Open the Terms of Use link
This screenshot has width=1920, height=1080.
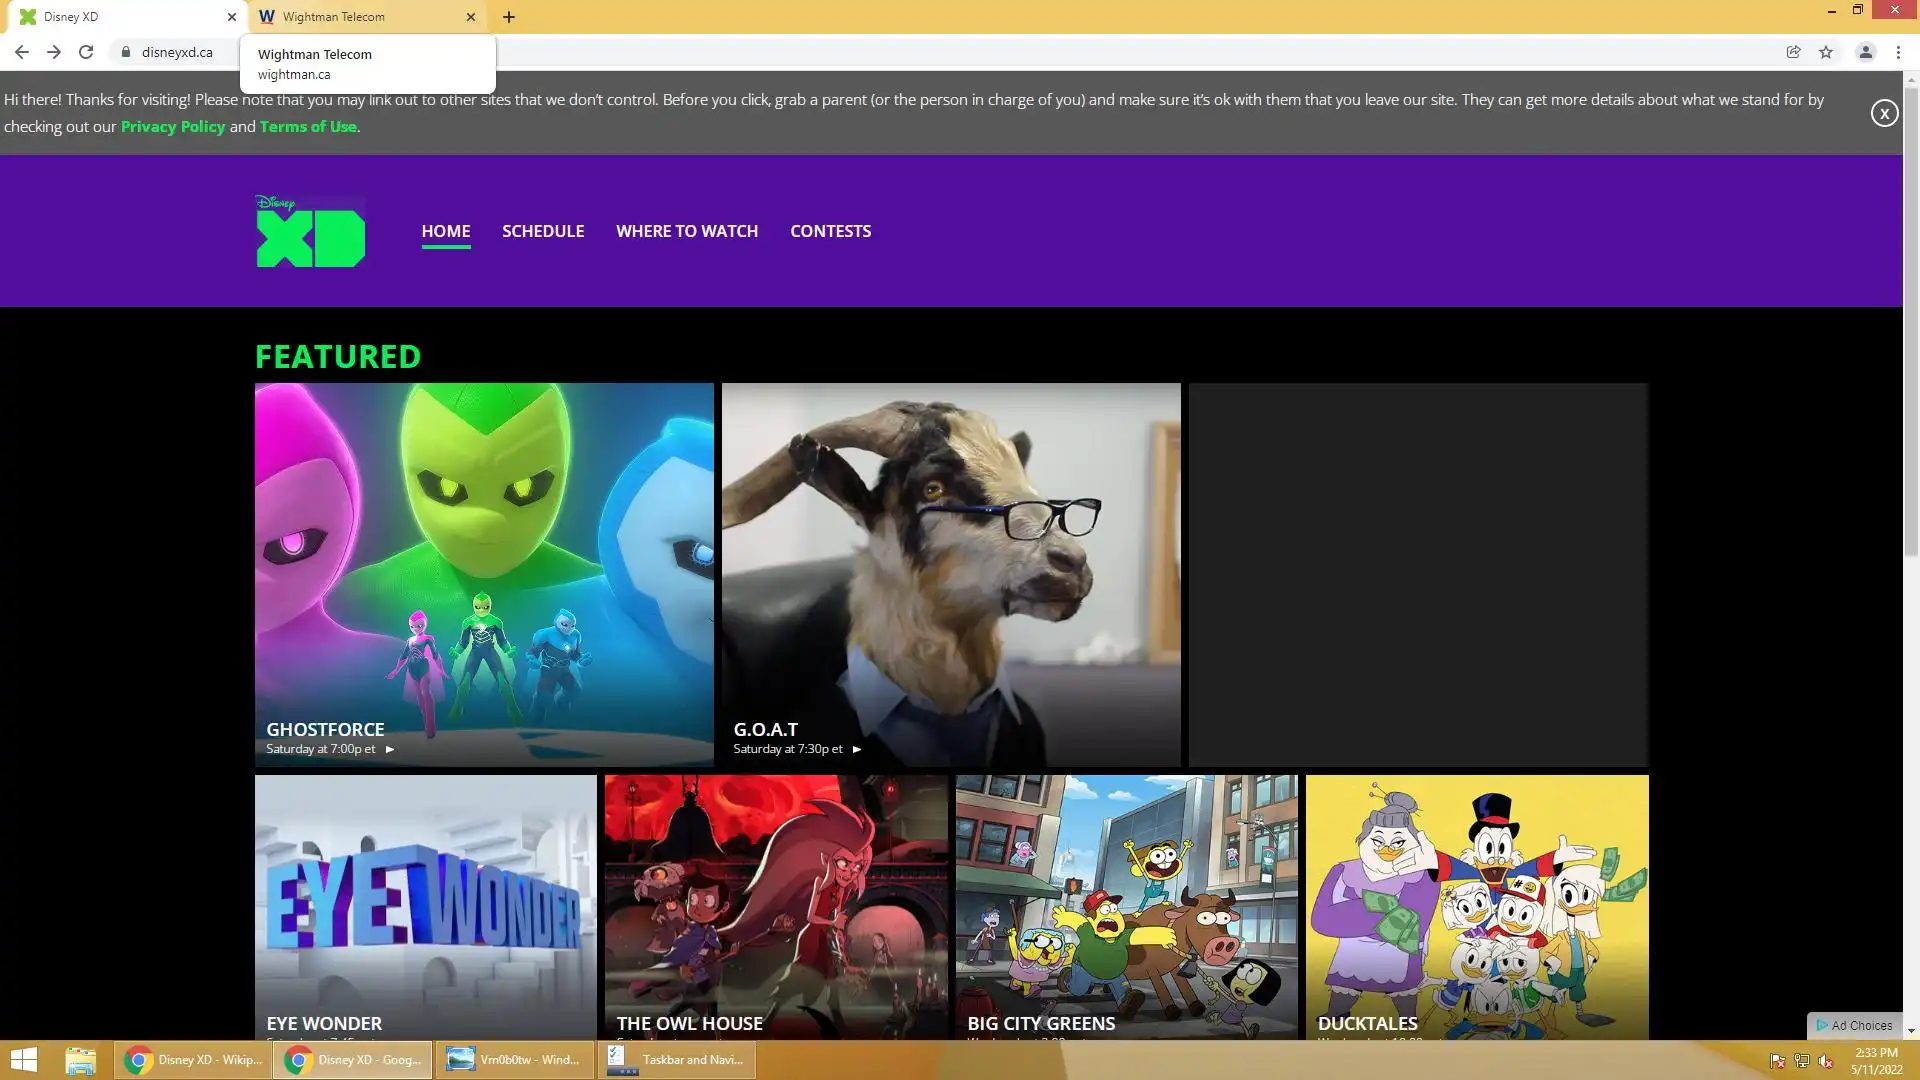pyautogui.click(x=308, y=126)
